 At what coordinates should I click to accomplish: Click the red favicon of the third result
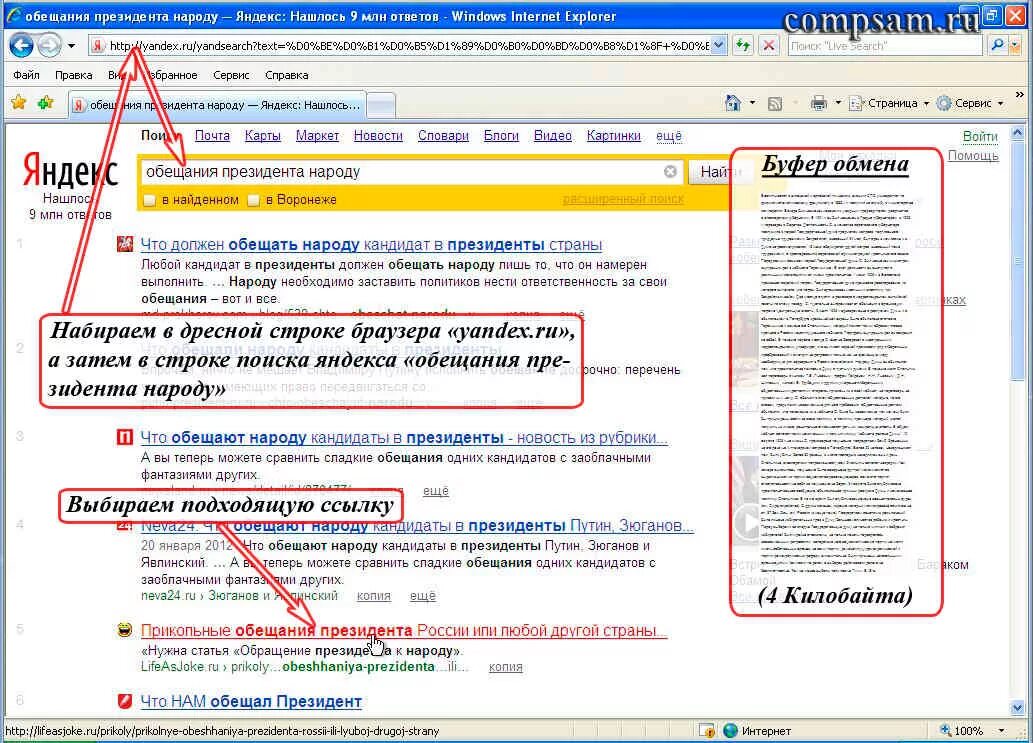point(125,437)
